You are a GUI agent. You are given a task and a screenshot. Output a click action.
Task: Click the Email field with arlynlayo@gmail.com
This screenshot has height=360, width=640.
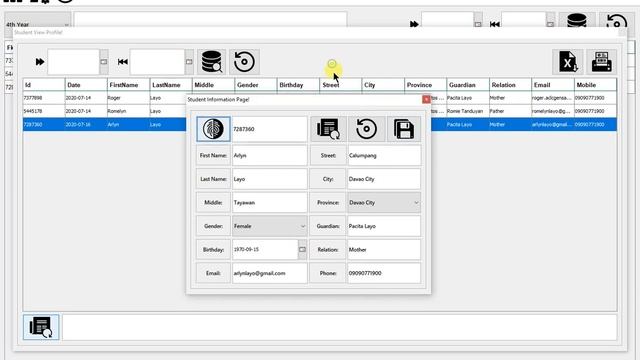point(269,273)
